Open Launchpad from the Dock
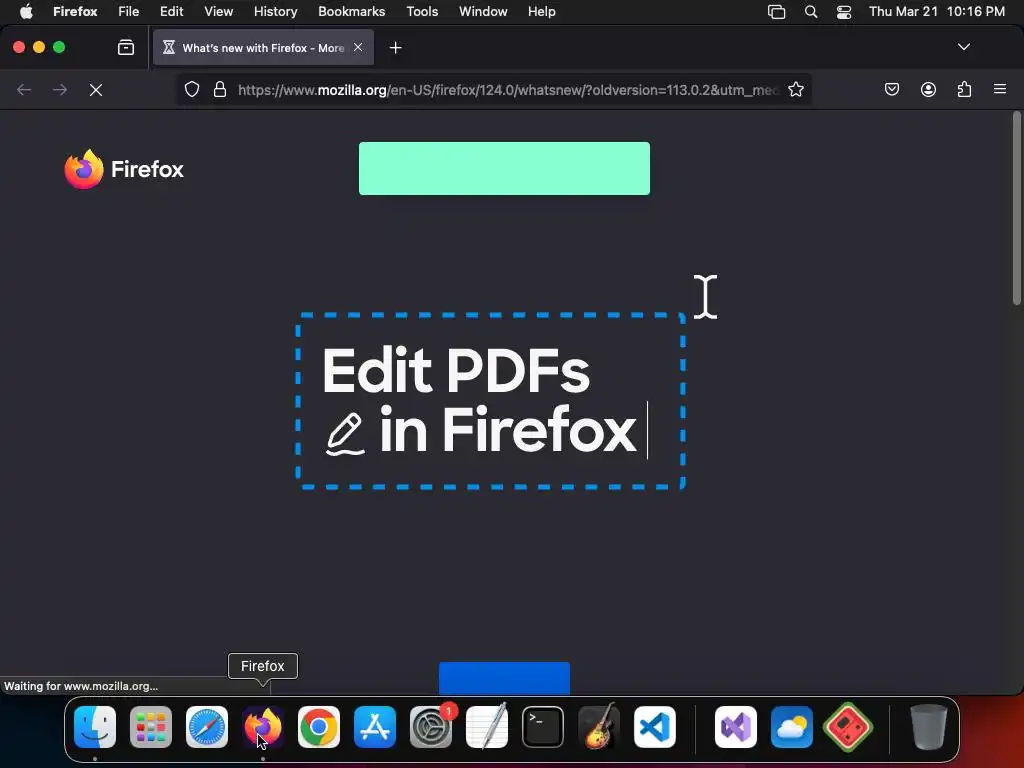Viewport: 1024px width, 768px height. click(x=151, y=727)
